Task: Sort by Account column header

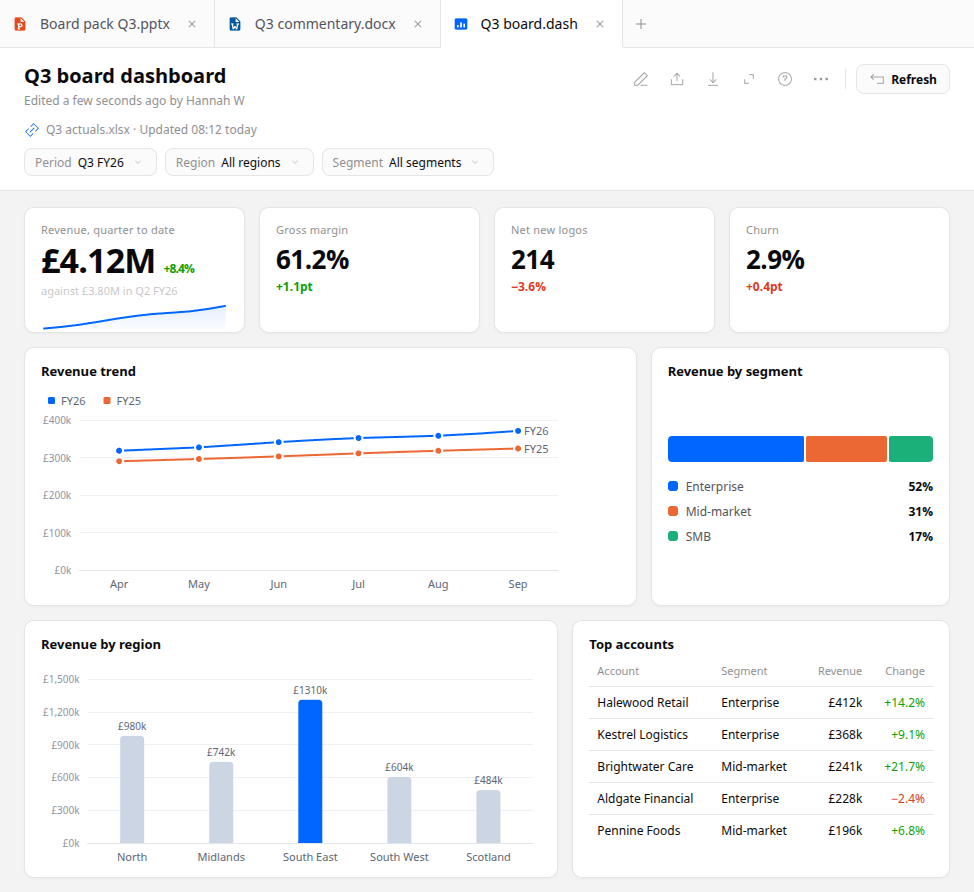Action: coord(618,671)
